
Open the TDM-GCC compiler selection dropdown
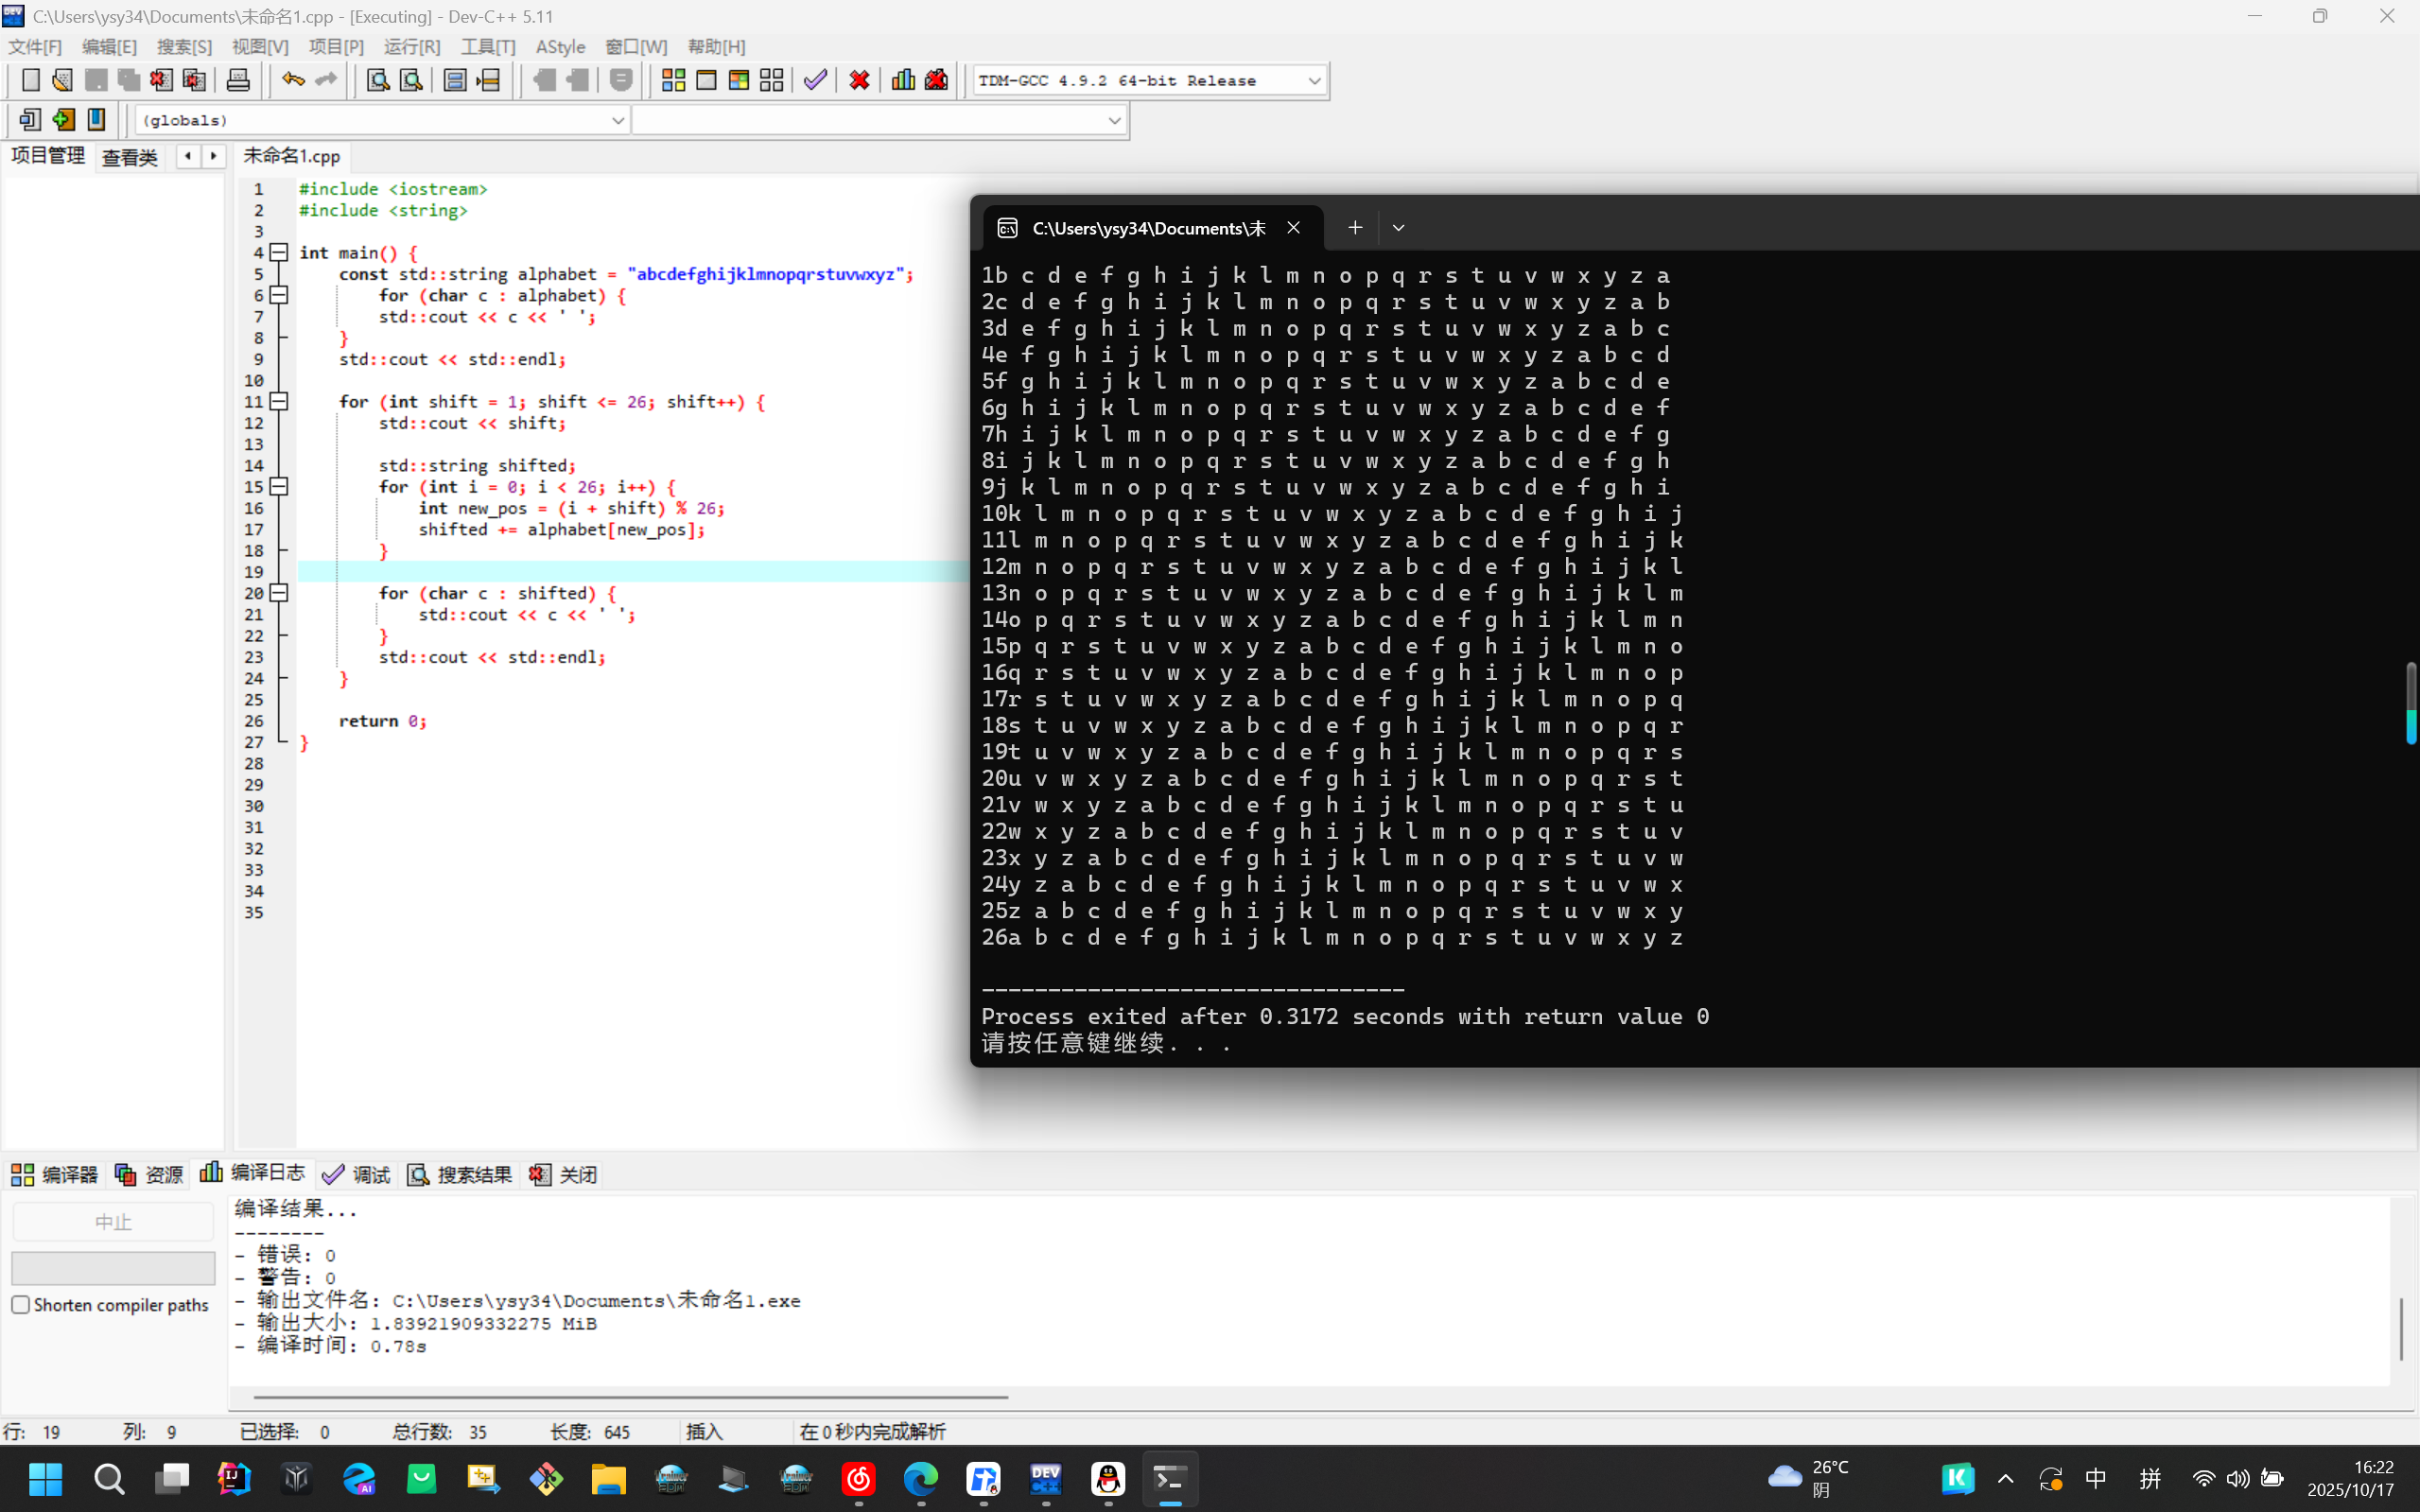pos(1314,80)
